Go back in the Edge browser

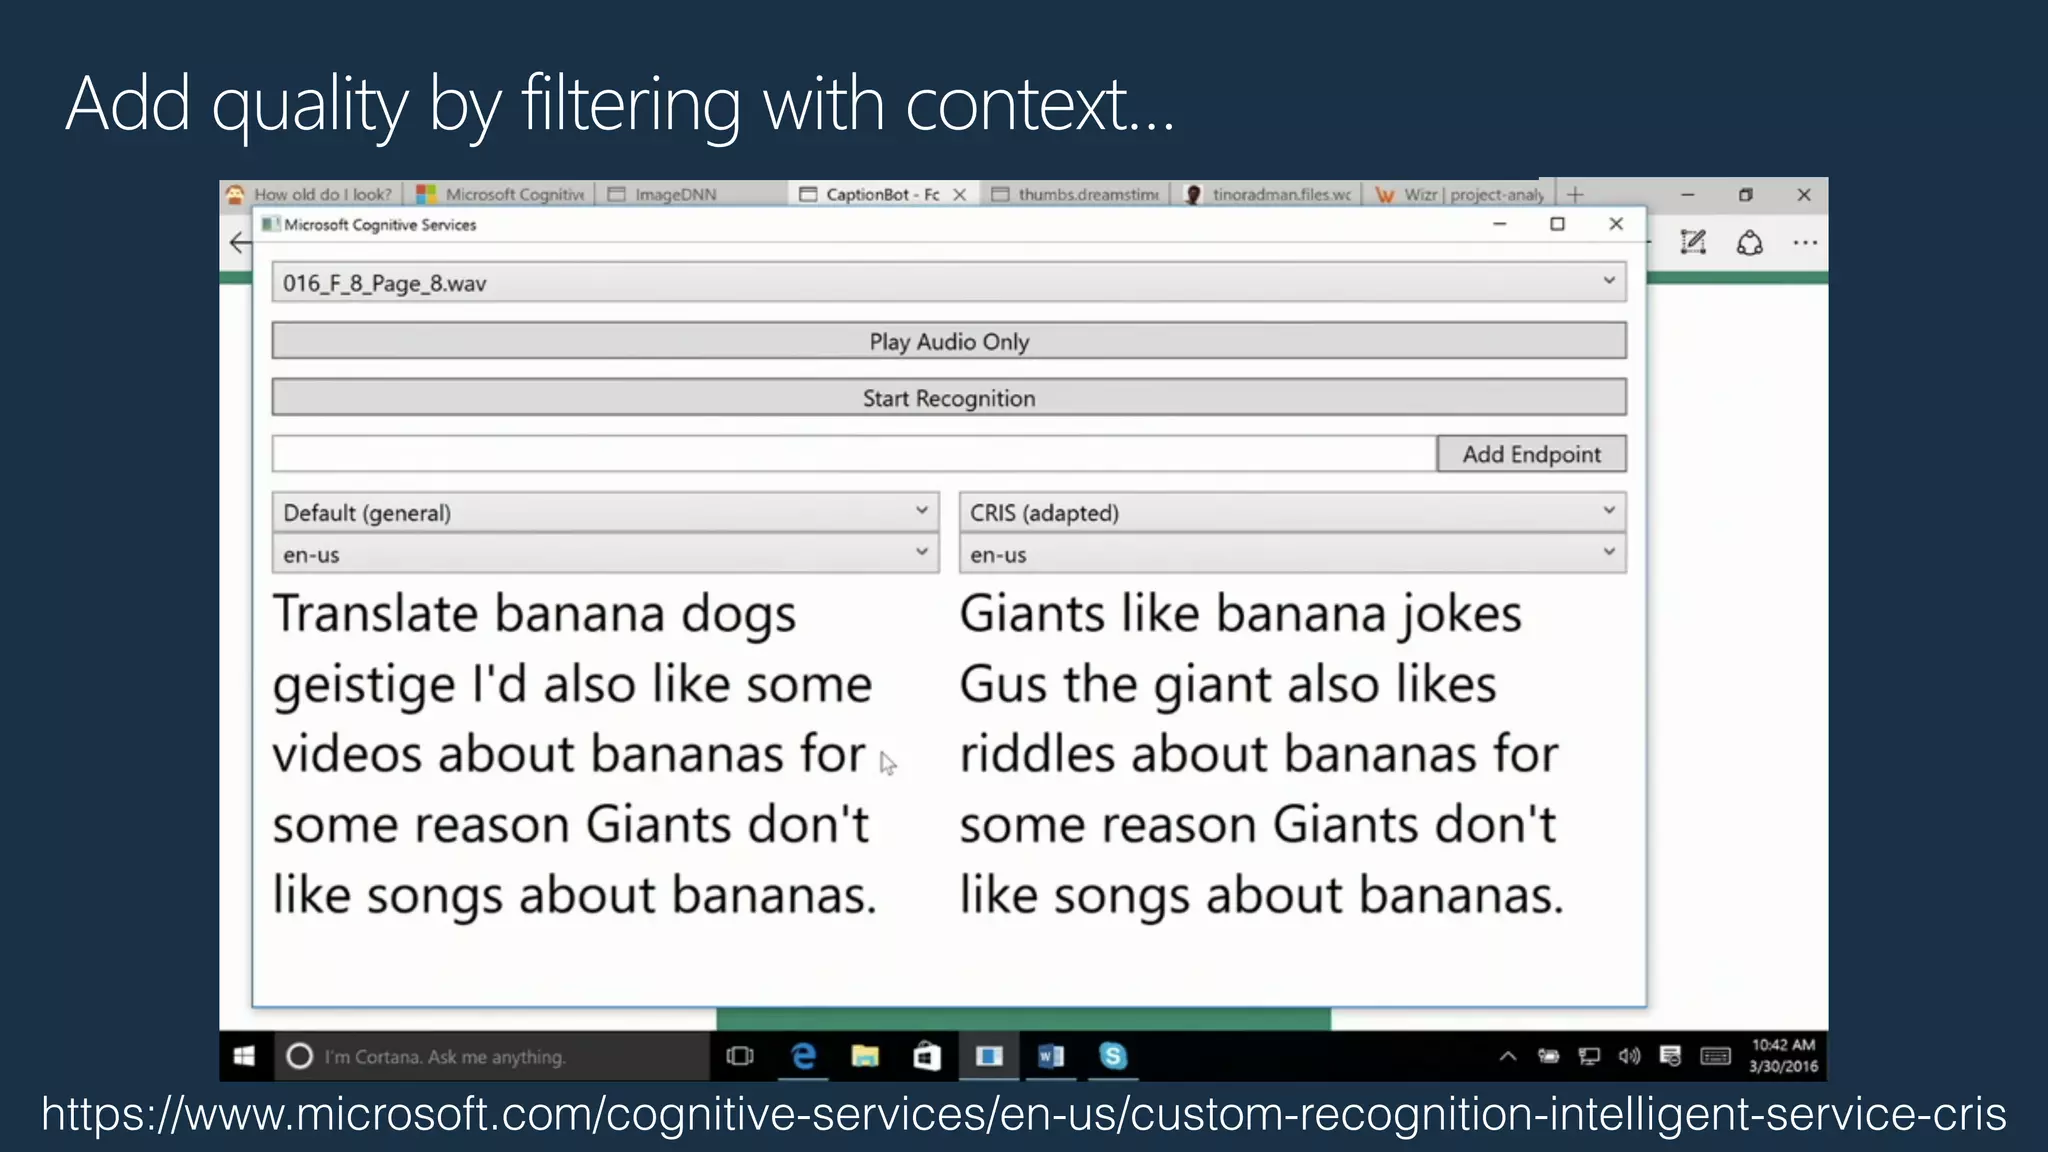pos(238,243)
